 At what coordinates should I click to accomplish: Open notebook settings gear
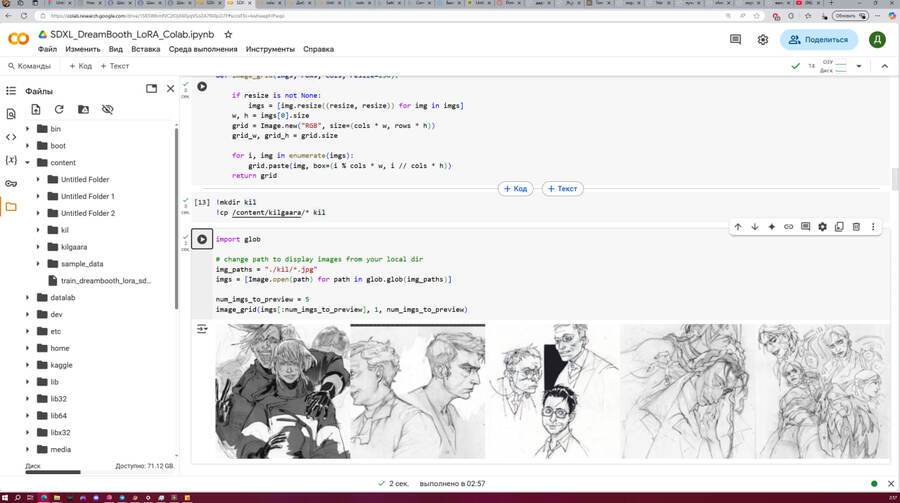pos(763,40)
